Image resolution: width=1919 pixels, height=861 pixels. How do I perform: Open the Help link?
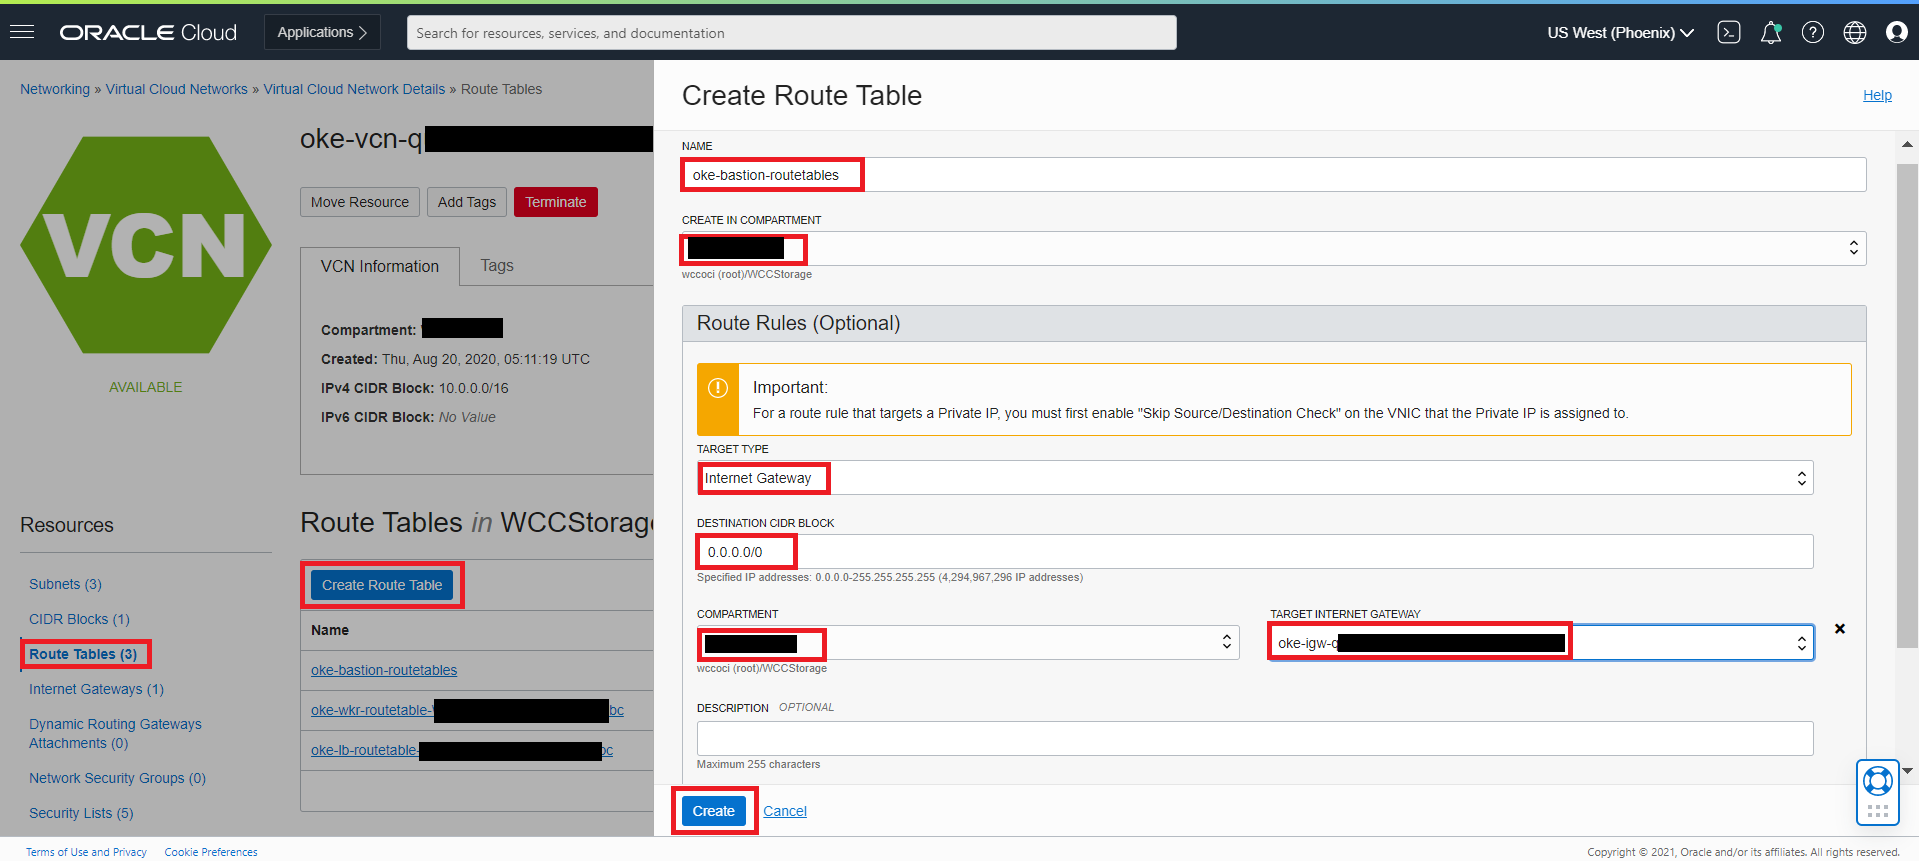tap(1877, 95)
